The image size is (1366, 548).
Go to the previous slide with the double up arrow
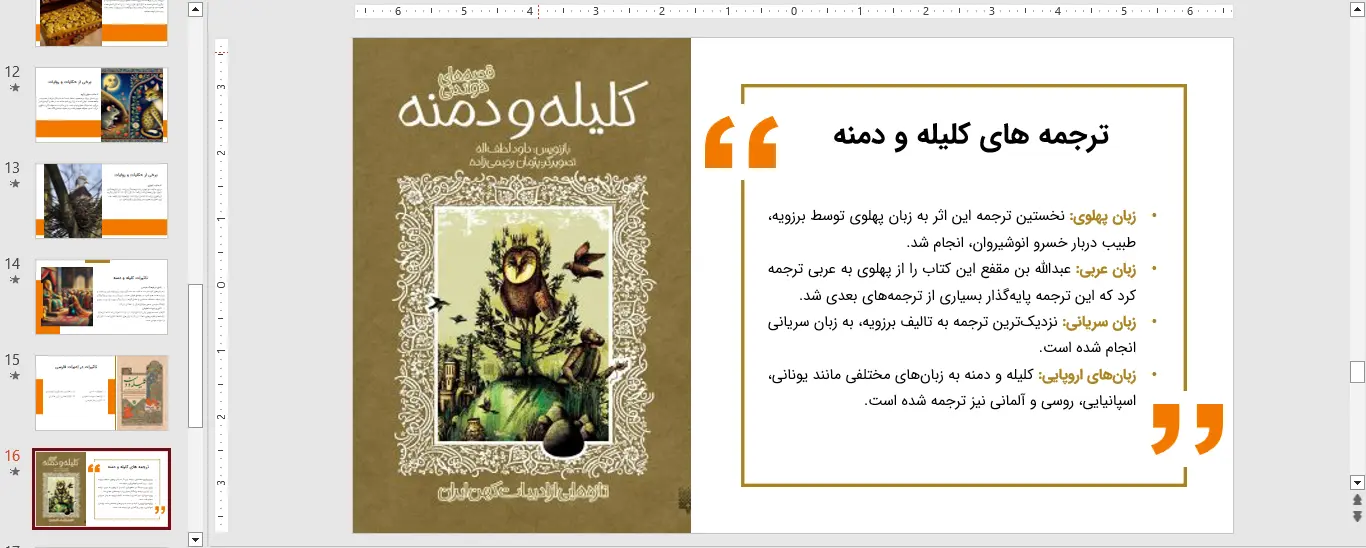point(1357,499)
